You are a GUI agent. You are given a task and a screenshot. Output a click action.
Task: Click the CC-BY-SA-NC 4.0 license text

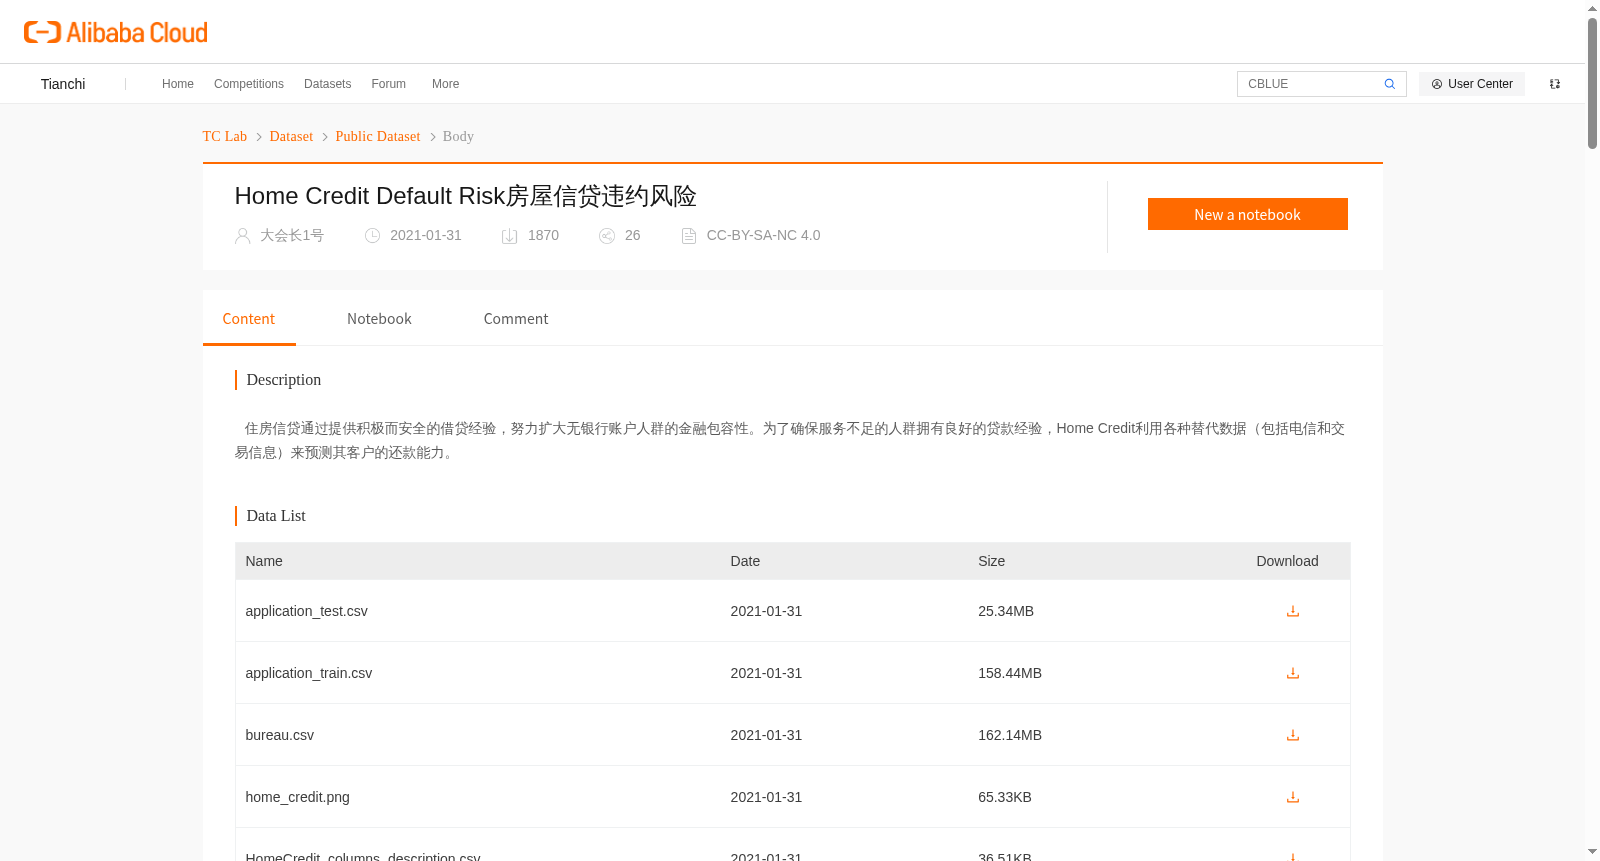[x=763, y=235]
